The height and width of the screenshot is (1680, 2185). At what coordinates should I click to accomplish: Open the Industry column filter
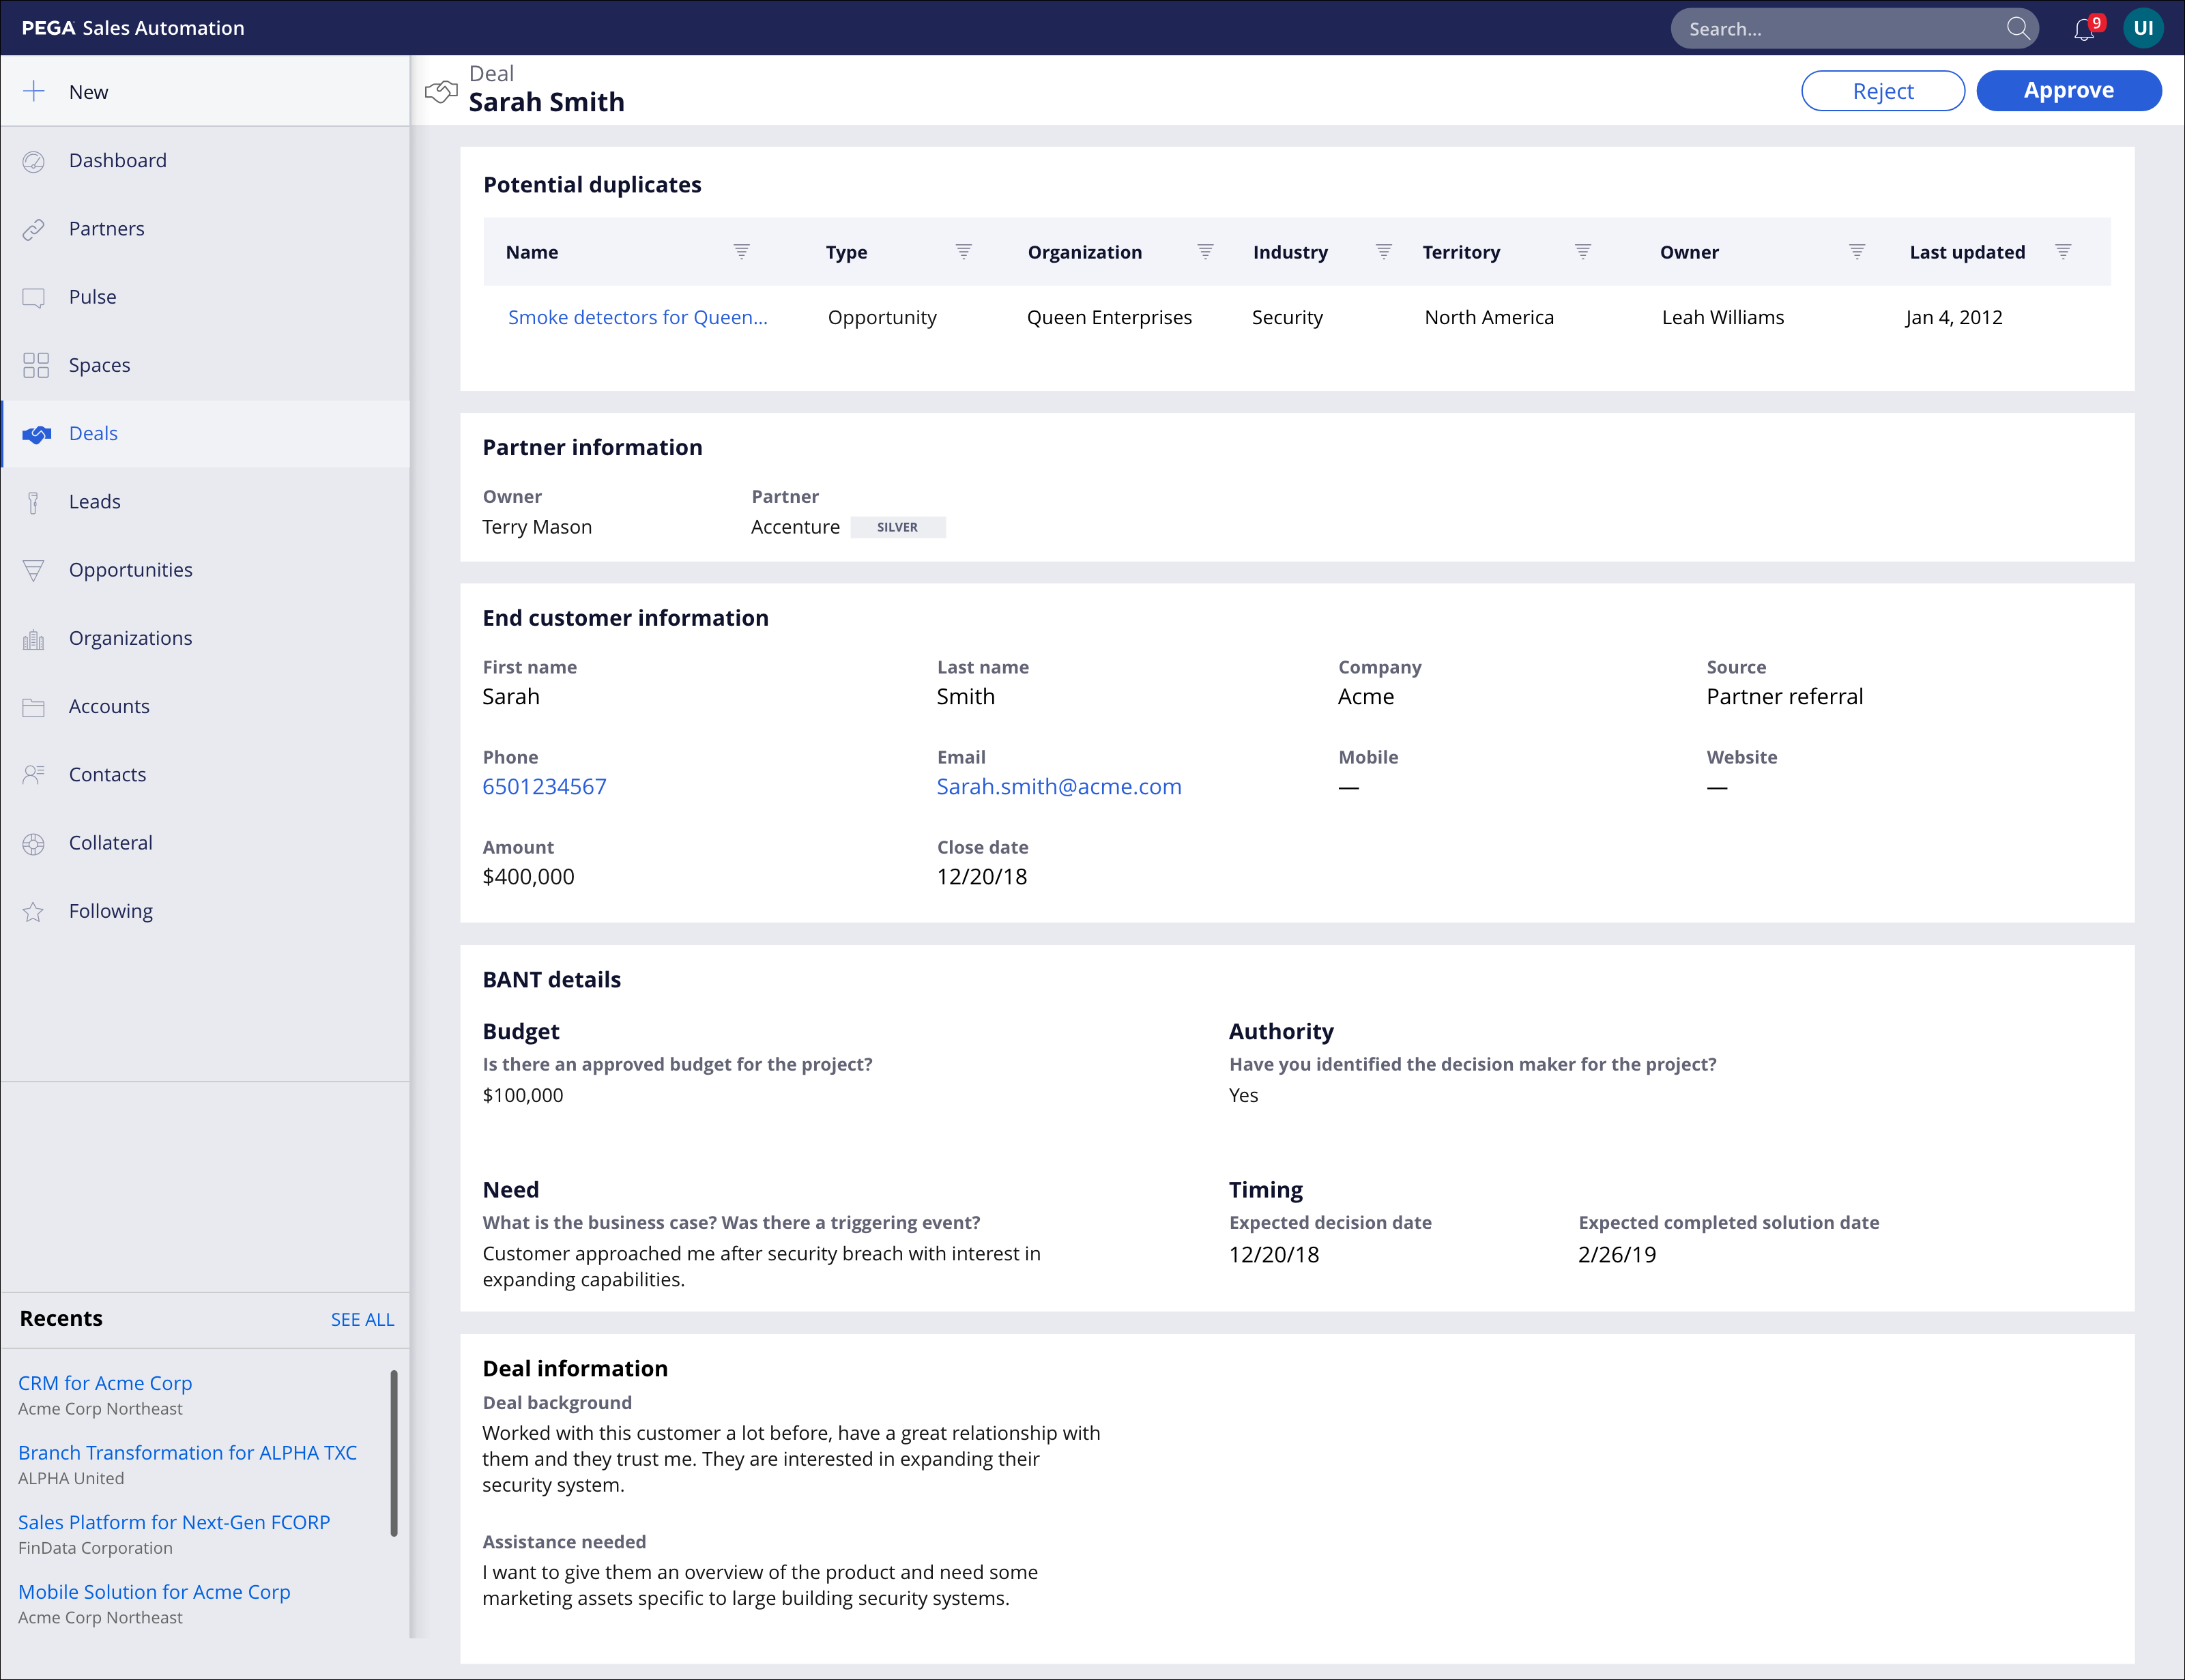[1383, 252]
